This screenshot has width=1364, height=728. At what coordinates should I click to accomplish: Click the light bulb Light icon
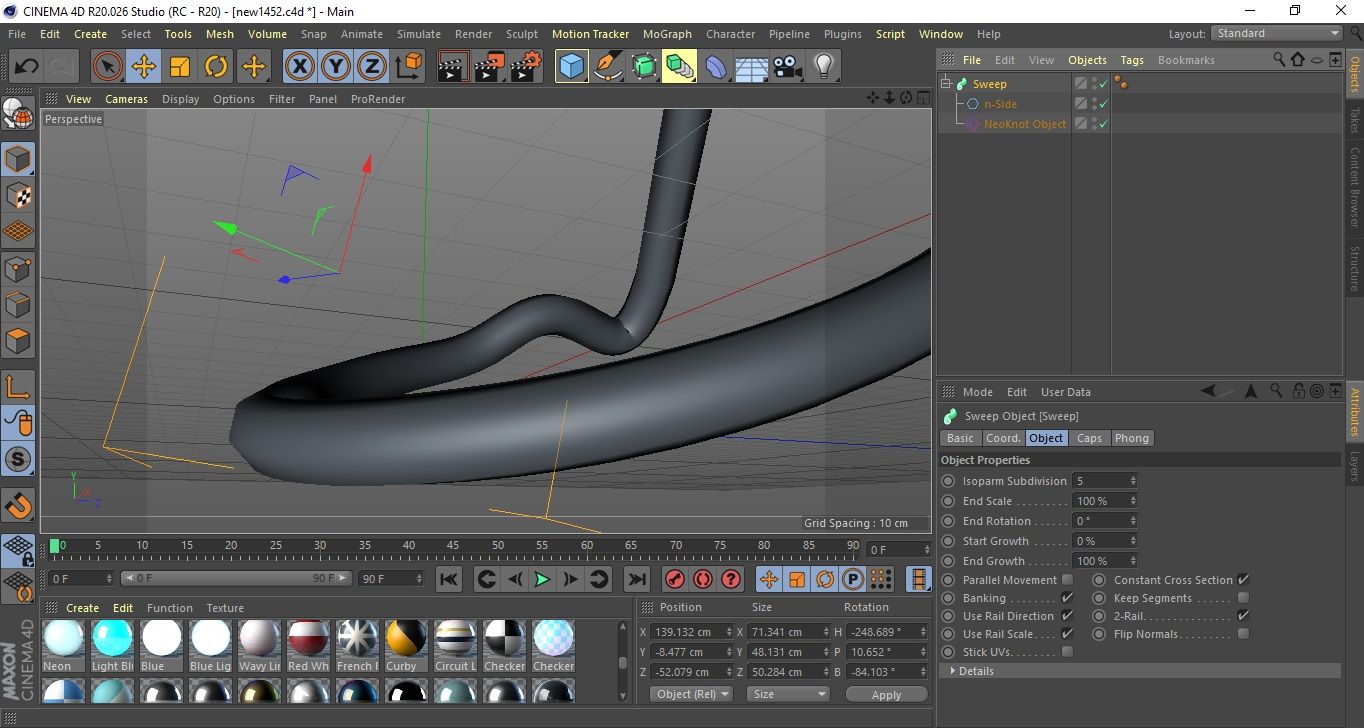coord(823,67)
